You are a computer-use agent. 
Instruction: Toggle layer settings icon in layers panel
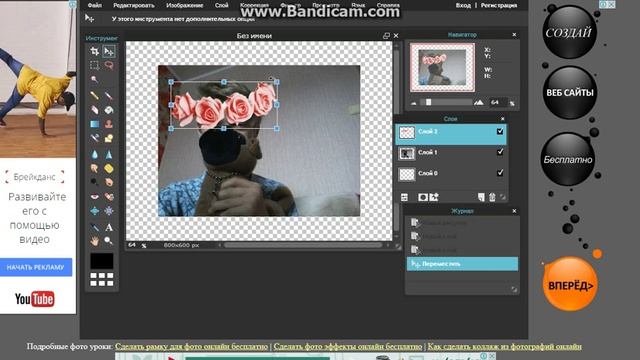[x=404, y=197]
